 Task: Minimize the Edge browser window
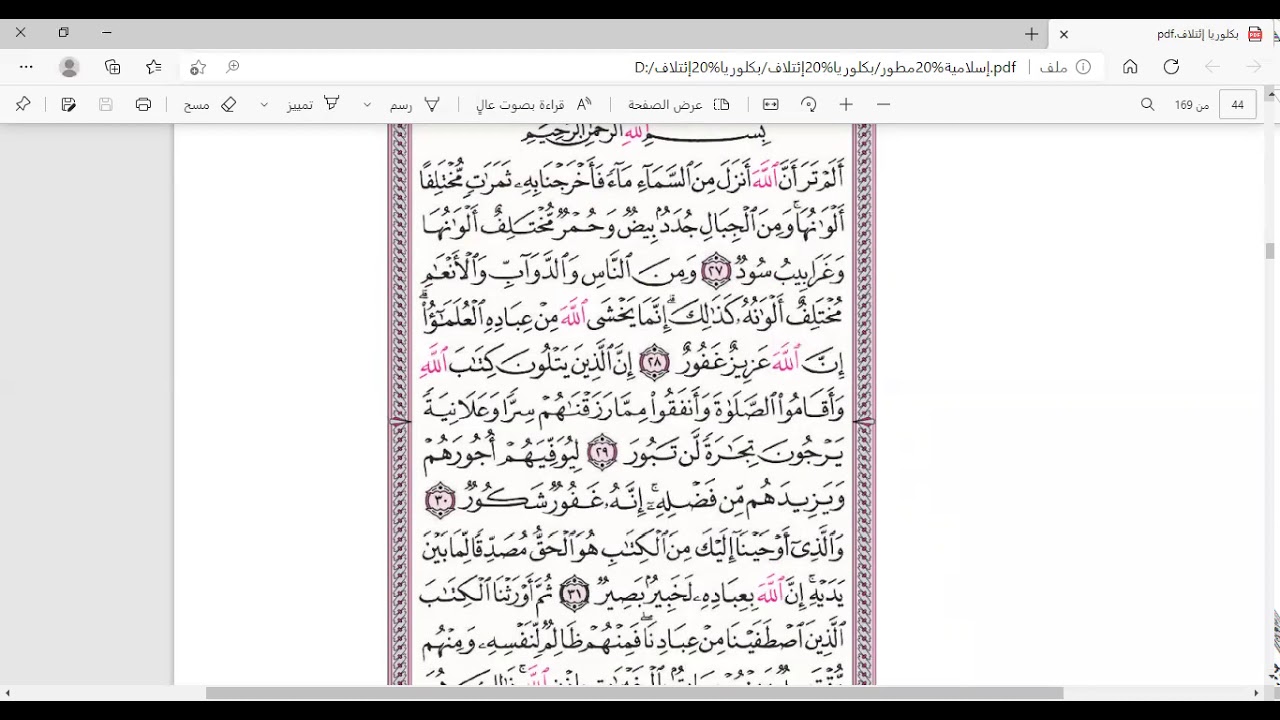pos(107,33)
